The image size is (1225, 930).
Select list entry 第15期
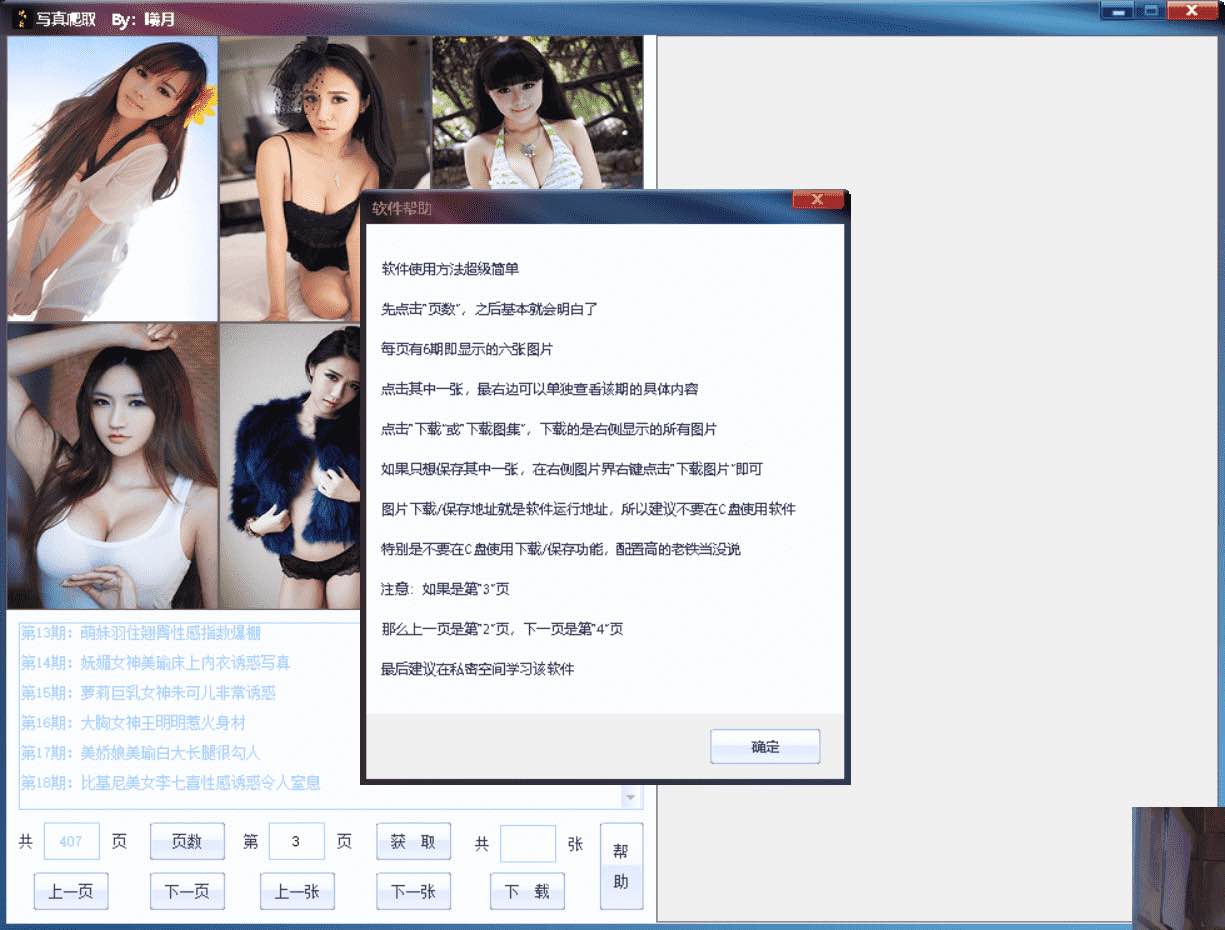(x=148, y=693)
